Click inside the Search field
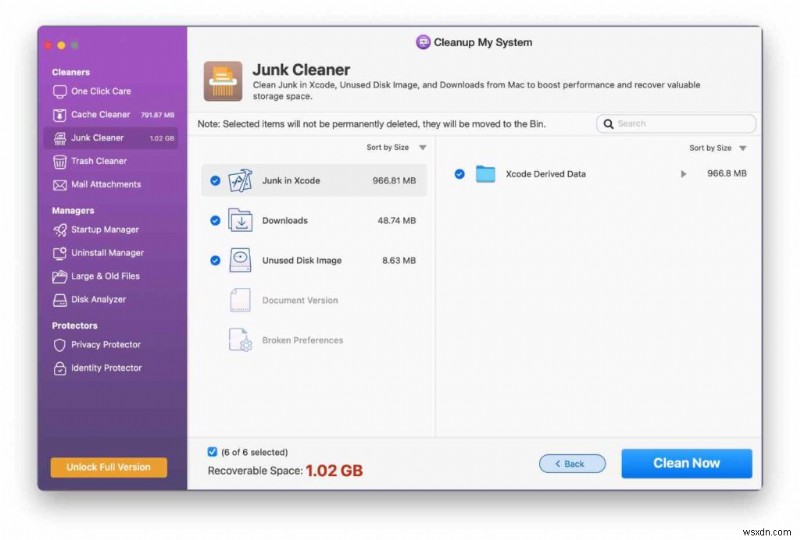The width and height of the screenshot is (800, 540). point(676,124)
